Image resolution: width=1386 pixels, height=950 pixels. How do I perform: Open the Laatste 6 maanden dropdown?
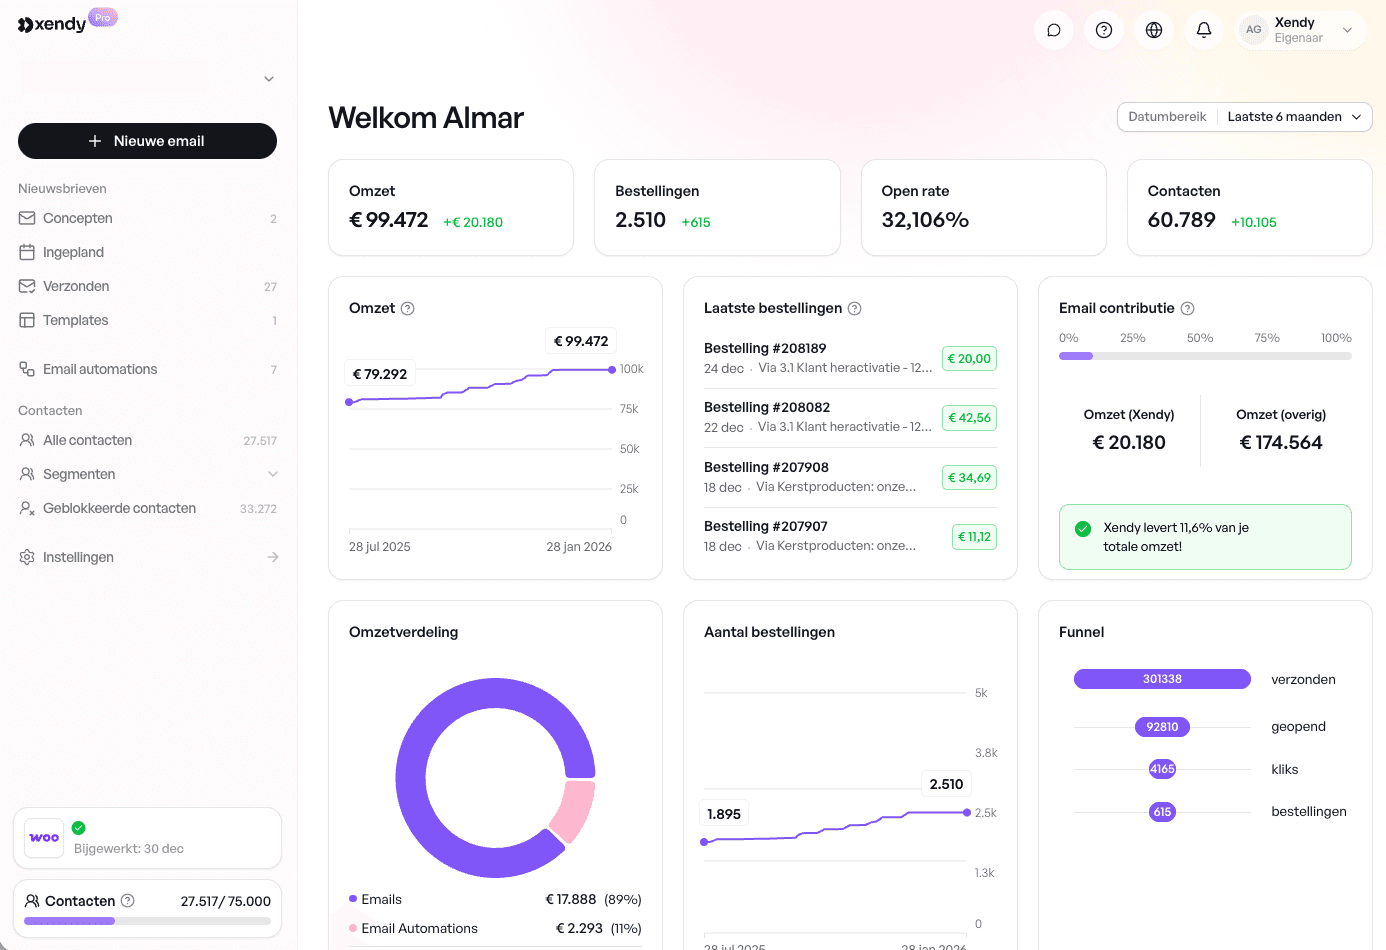[1294, 117]
